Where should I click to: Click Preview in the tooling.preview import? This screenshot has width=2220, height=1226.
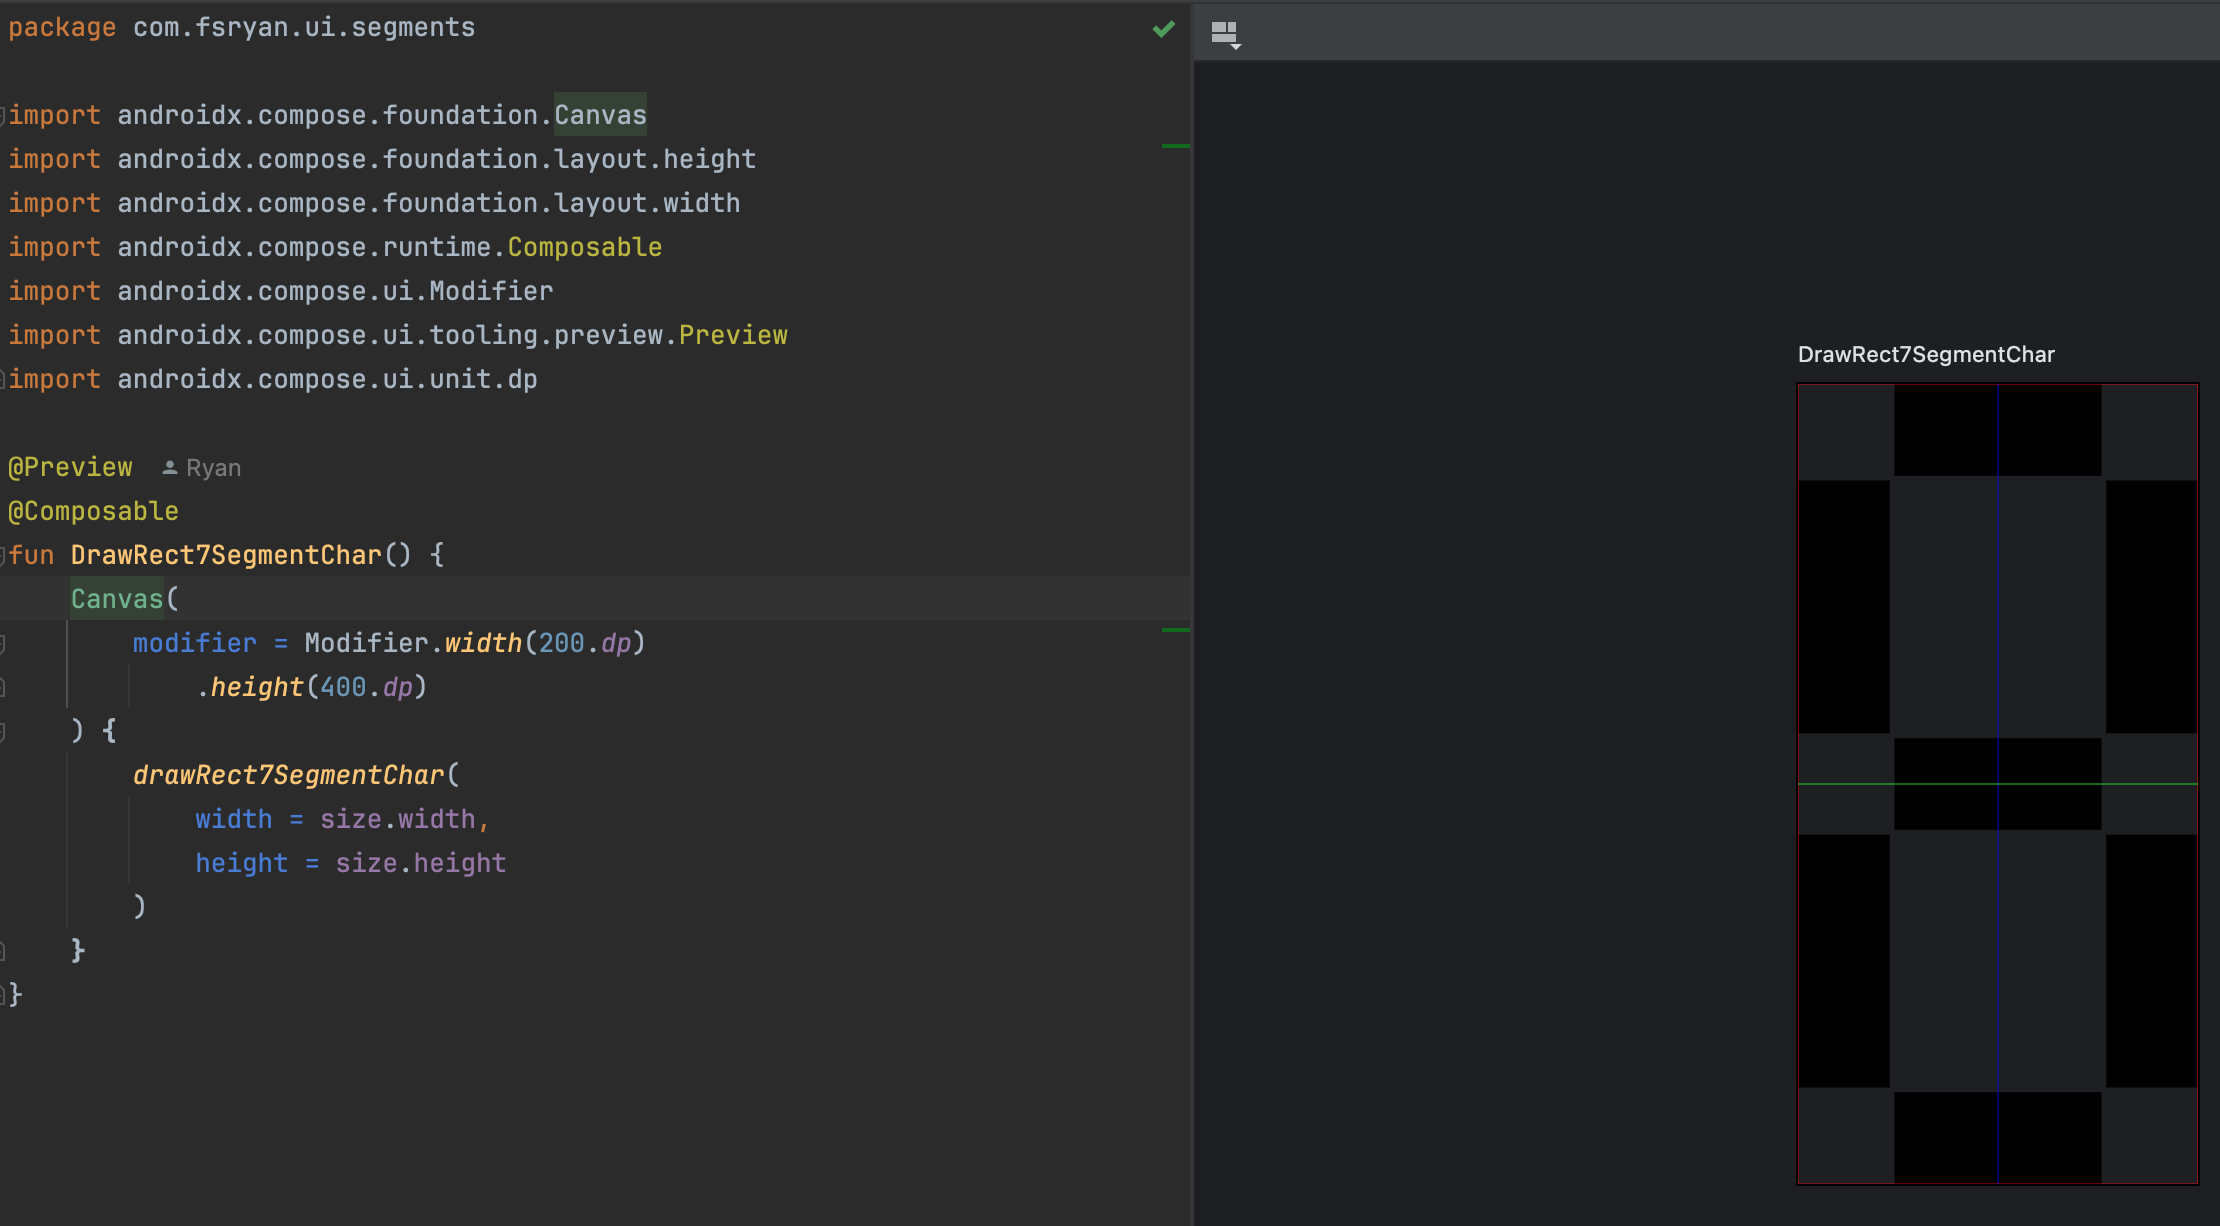(x=733, y=335)
